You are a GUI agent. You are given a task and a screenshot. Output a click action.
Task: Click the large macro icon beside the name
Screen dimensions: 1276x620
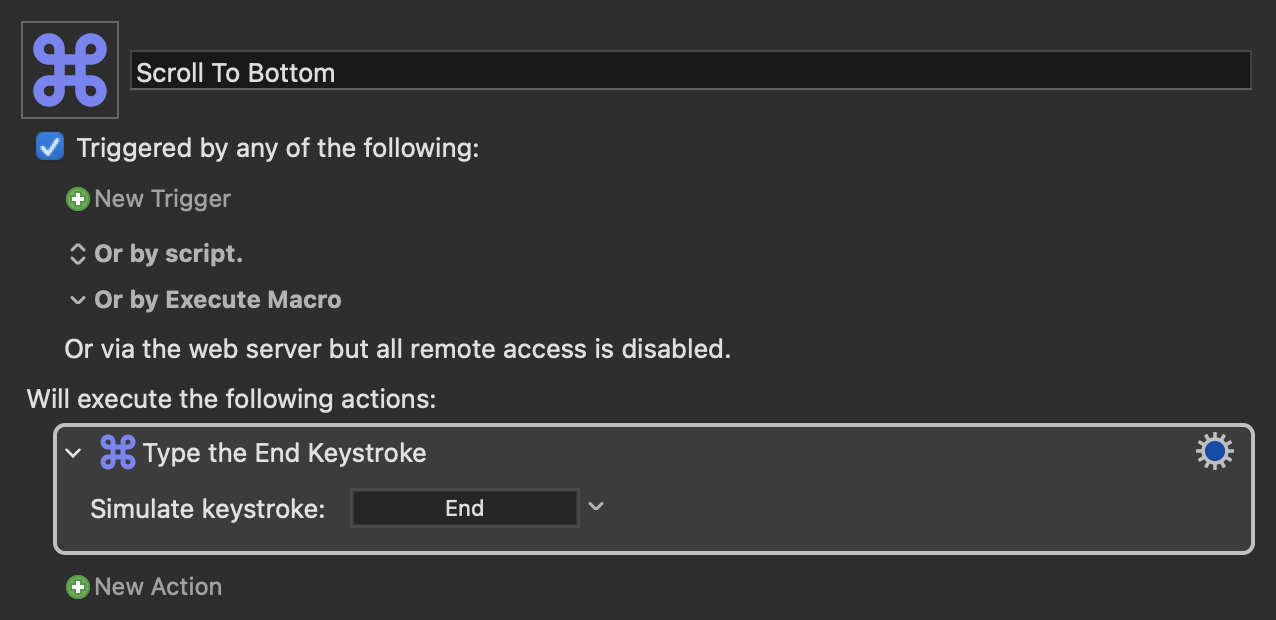[70, 70]
